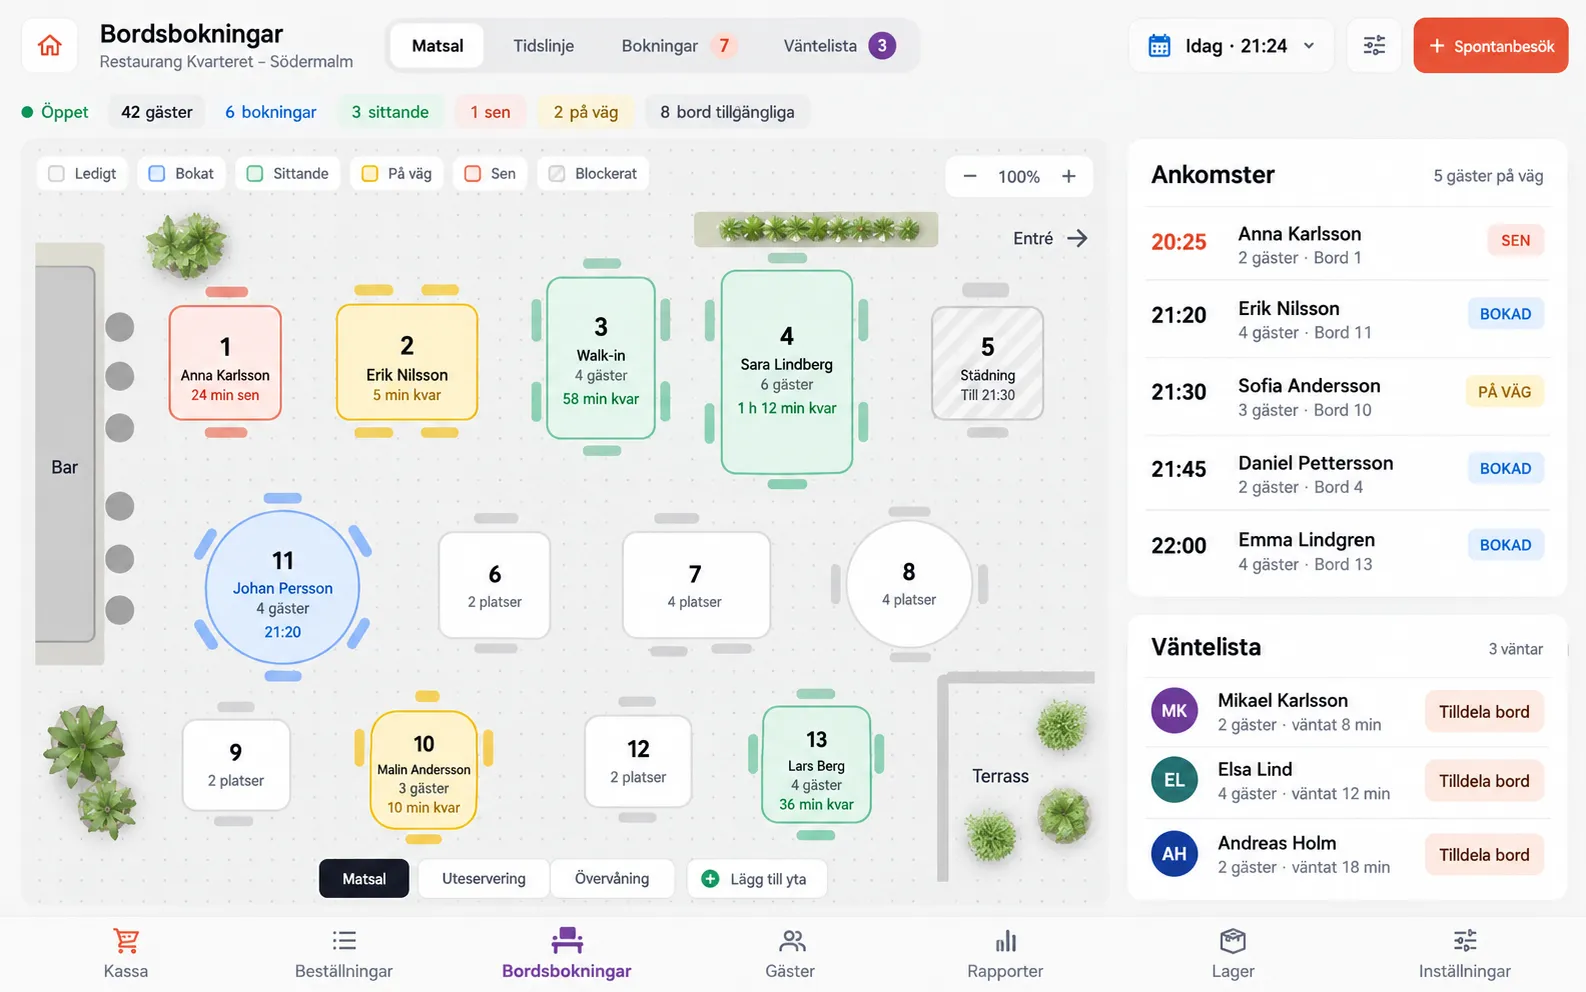Toggle the Sittande legend checkbox

tap(255, 174)
